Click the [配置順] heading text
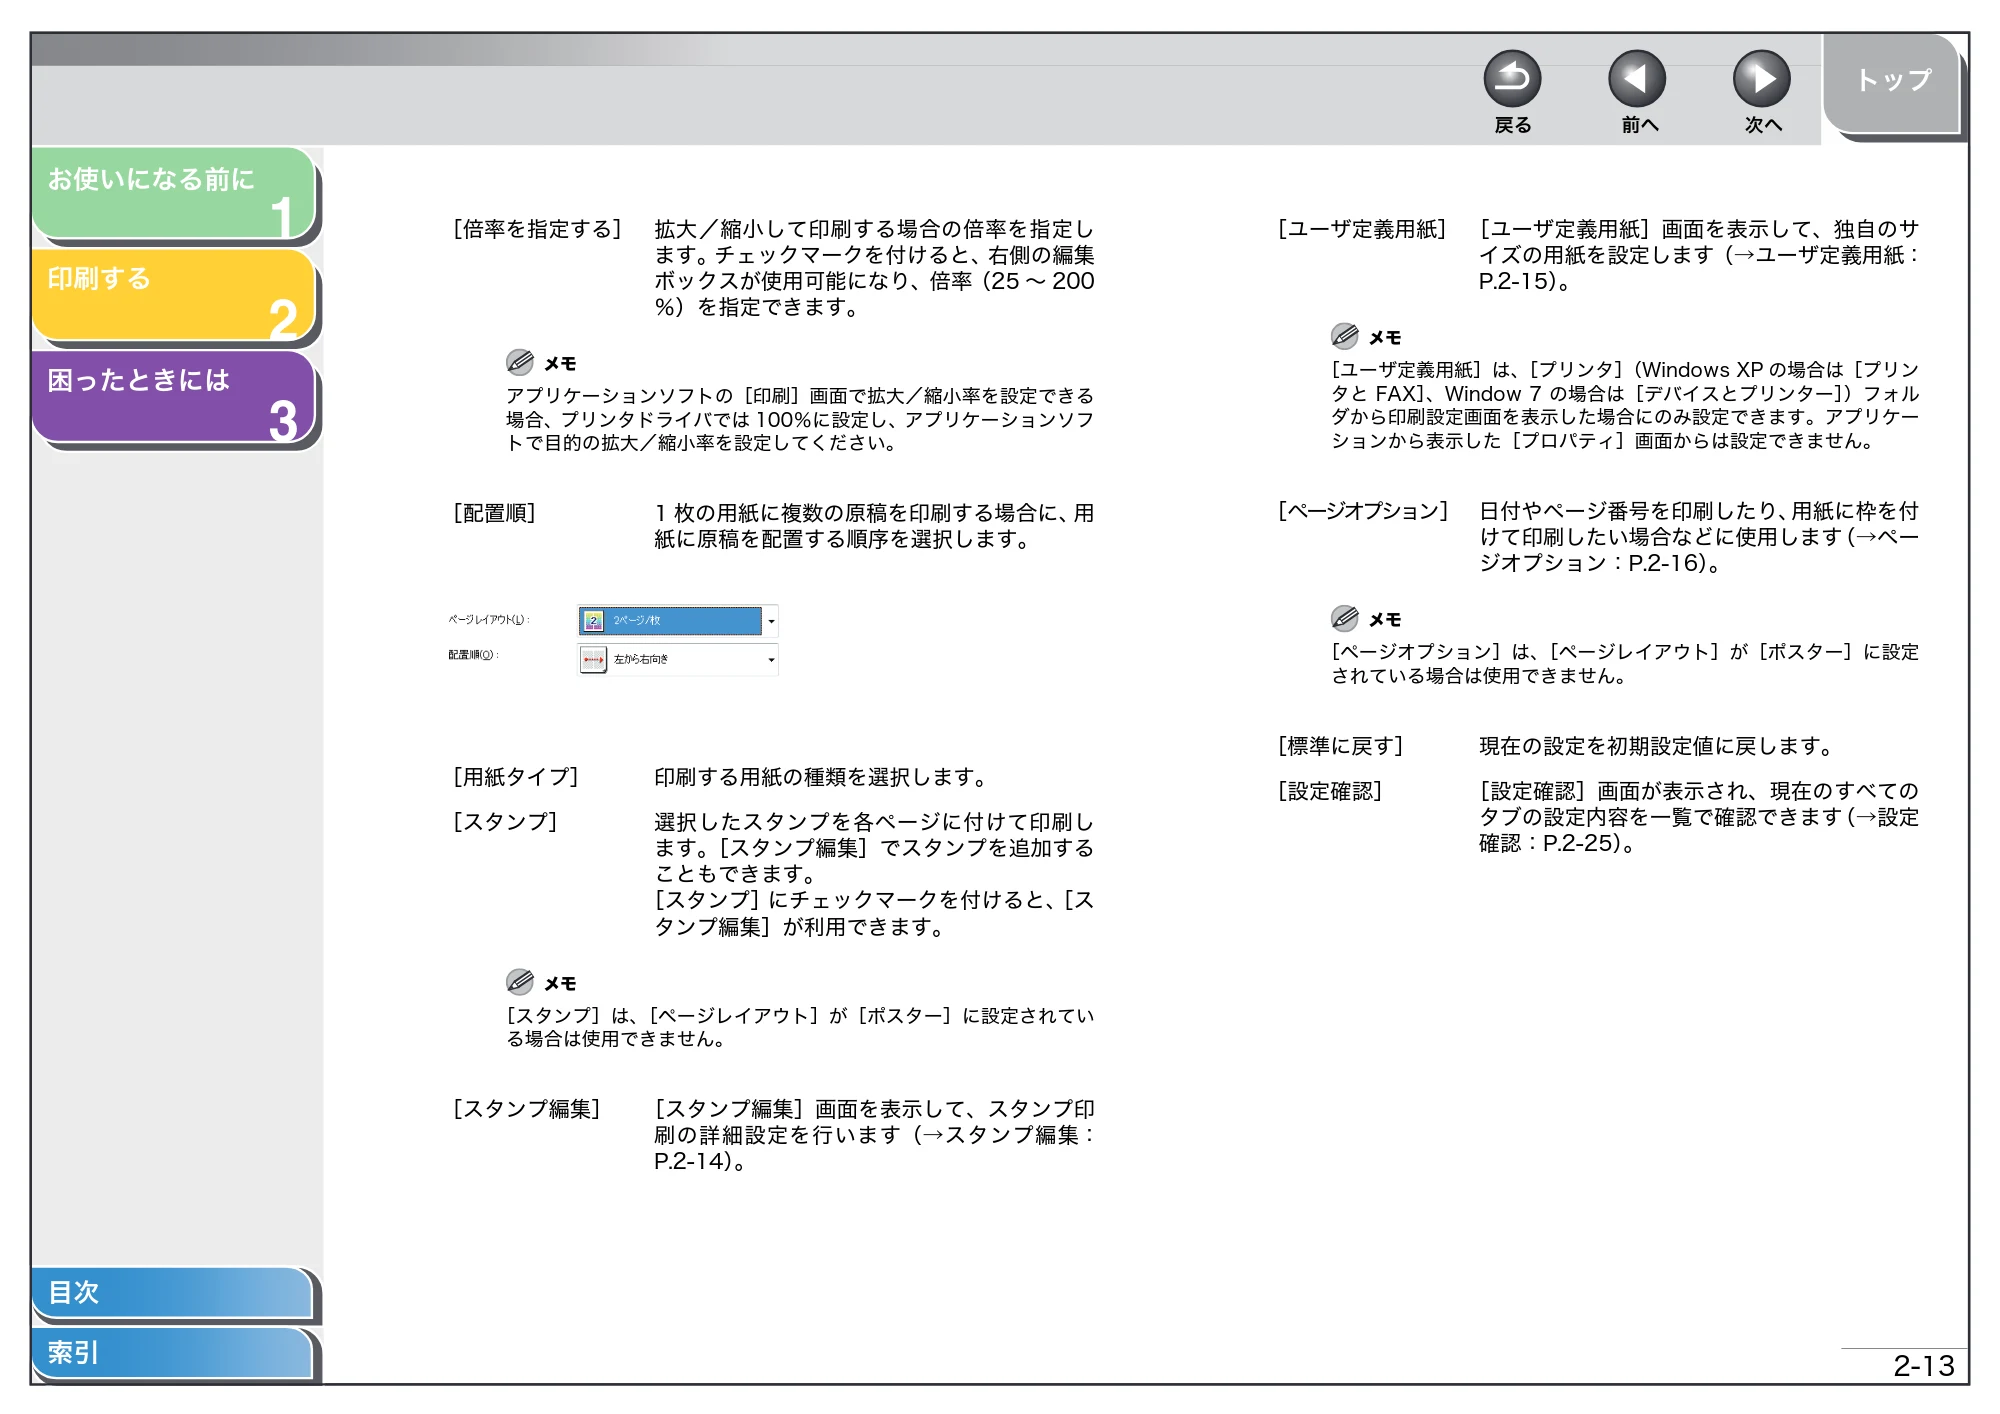The width and height of the screenshot is (2000, 1414). 494,513
